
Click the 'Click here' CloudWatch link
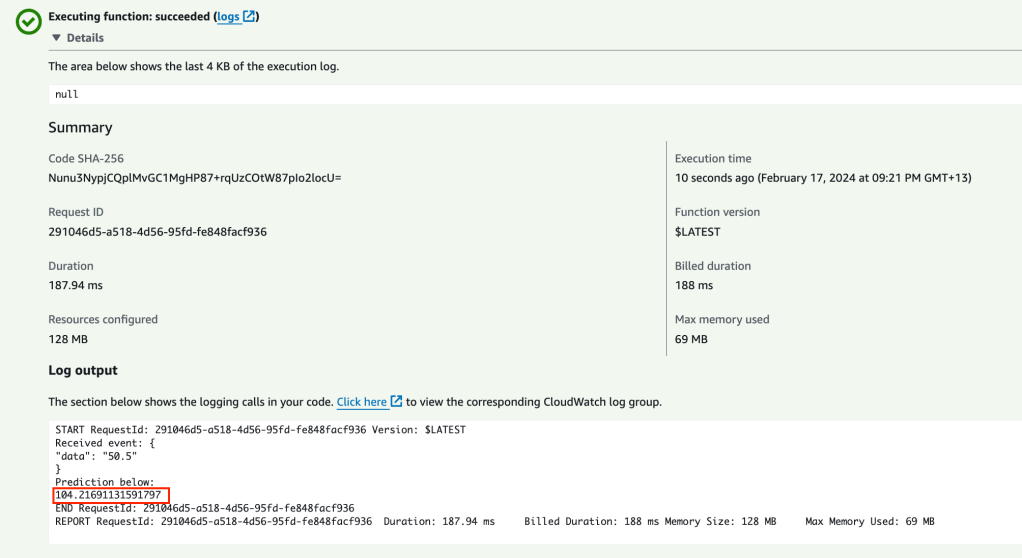tap(361, 402)
